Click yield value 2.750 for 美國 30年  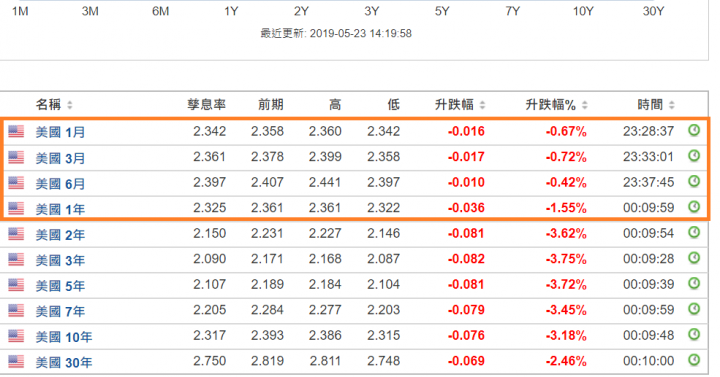click(x=209, y=361)
